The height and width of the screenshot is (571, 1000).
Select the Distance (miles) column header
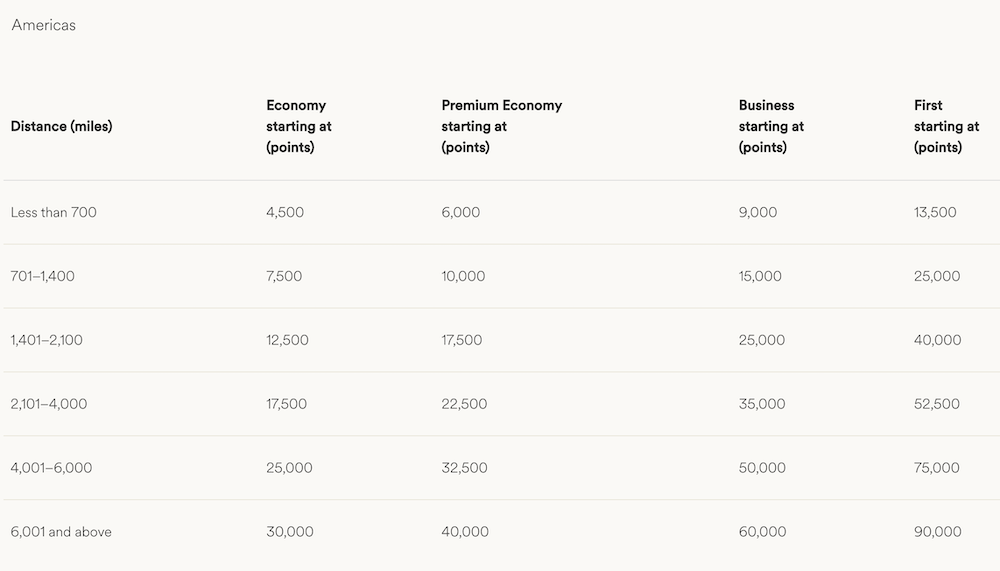(61, 126)
